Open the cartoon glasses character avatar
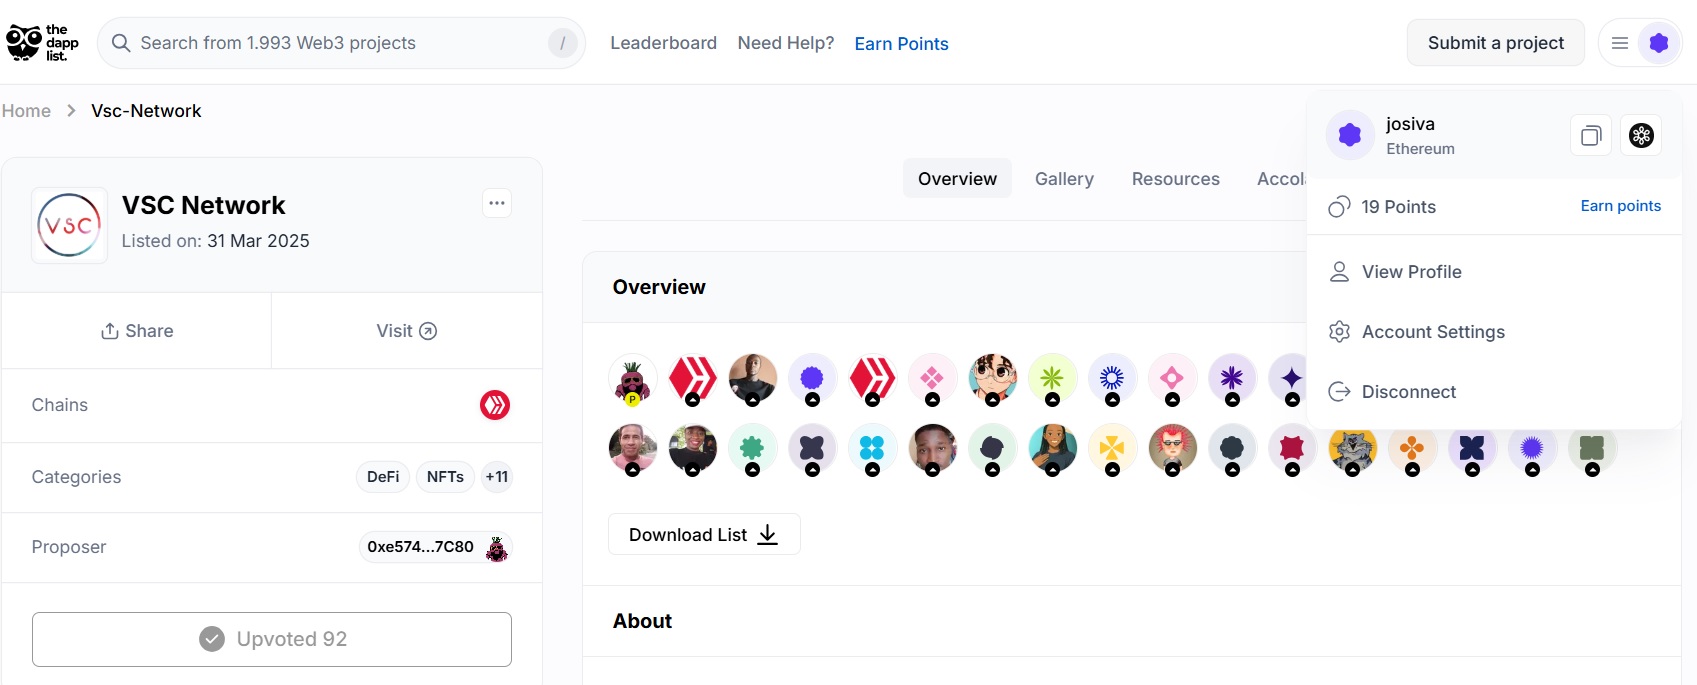This screenshot has width=1697, height=685. (x=992, y=379)
